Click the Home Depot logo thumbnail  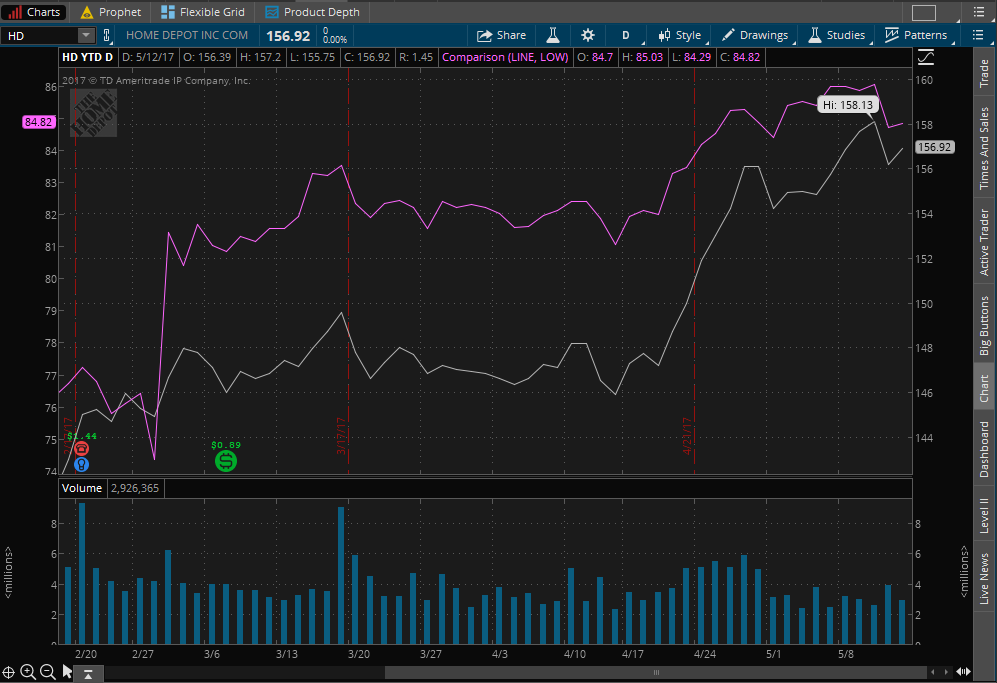[x=93, y=113]
